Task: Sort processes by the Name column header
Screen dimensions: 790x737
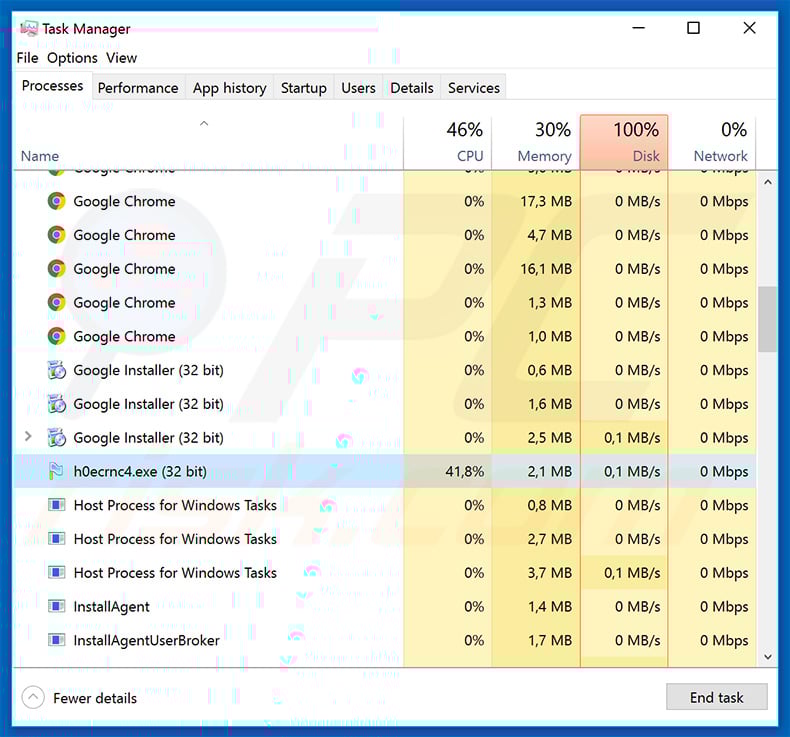Action: coord(40,156)
